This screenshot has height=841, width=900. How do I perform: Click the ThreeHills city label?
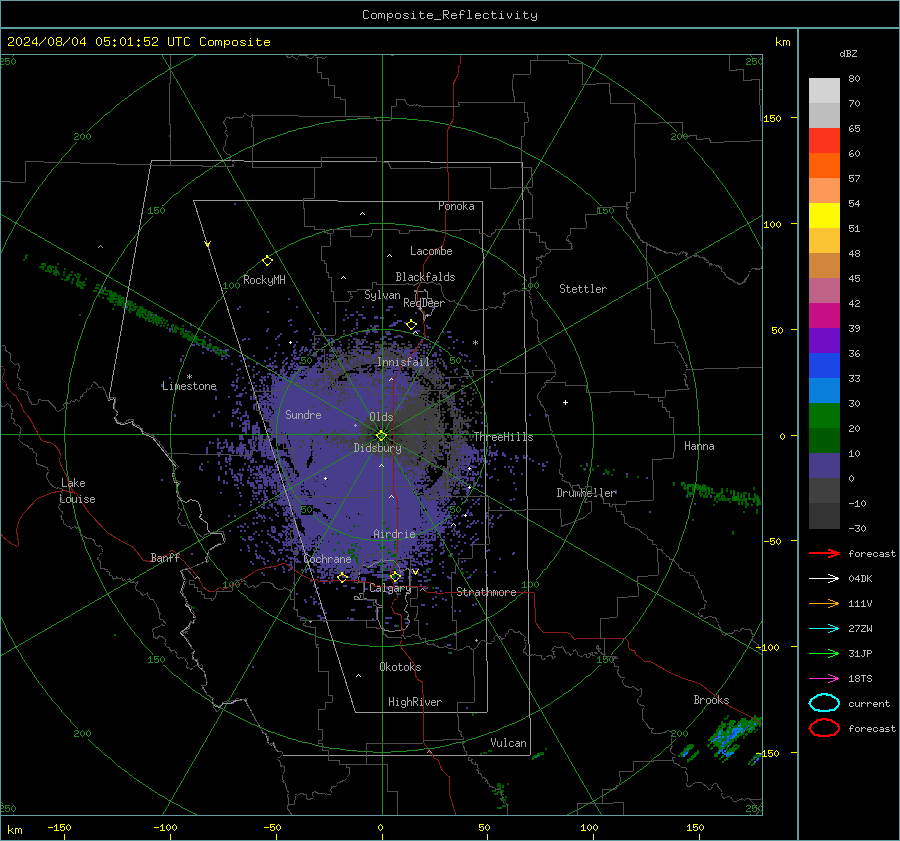coord(503,437)
